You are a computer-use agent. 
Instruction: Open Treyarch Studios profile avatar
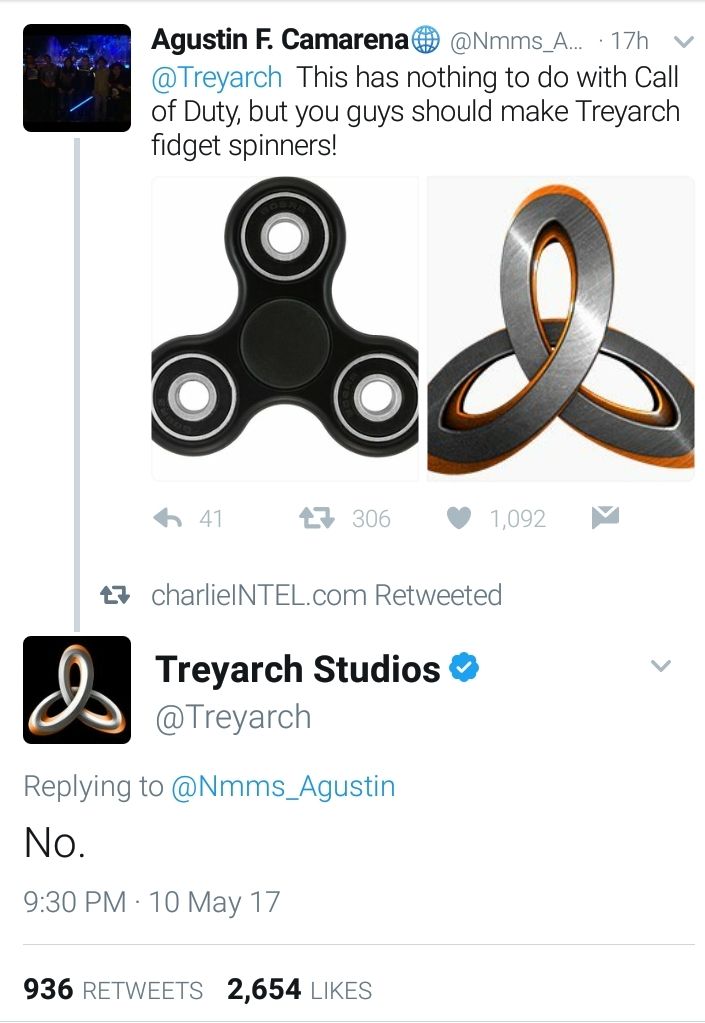(77, 689)
